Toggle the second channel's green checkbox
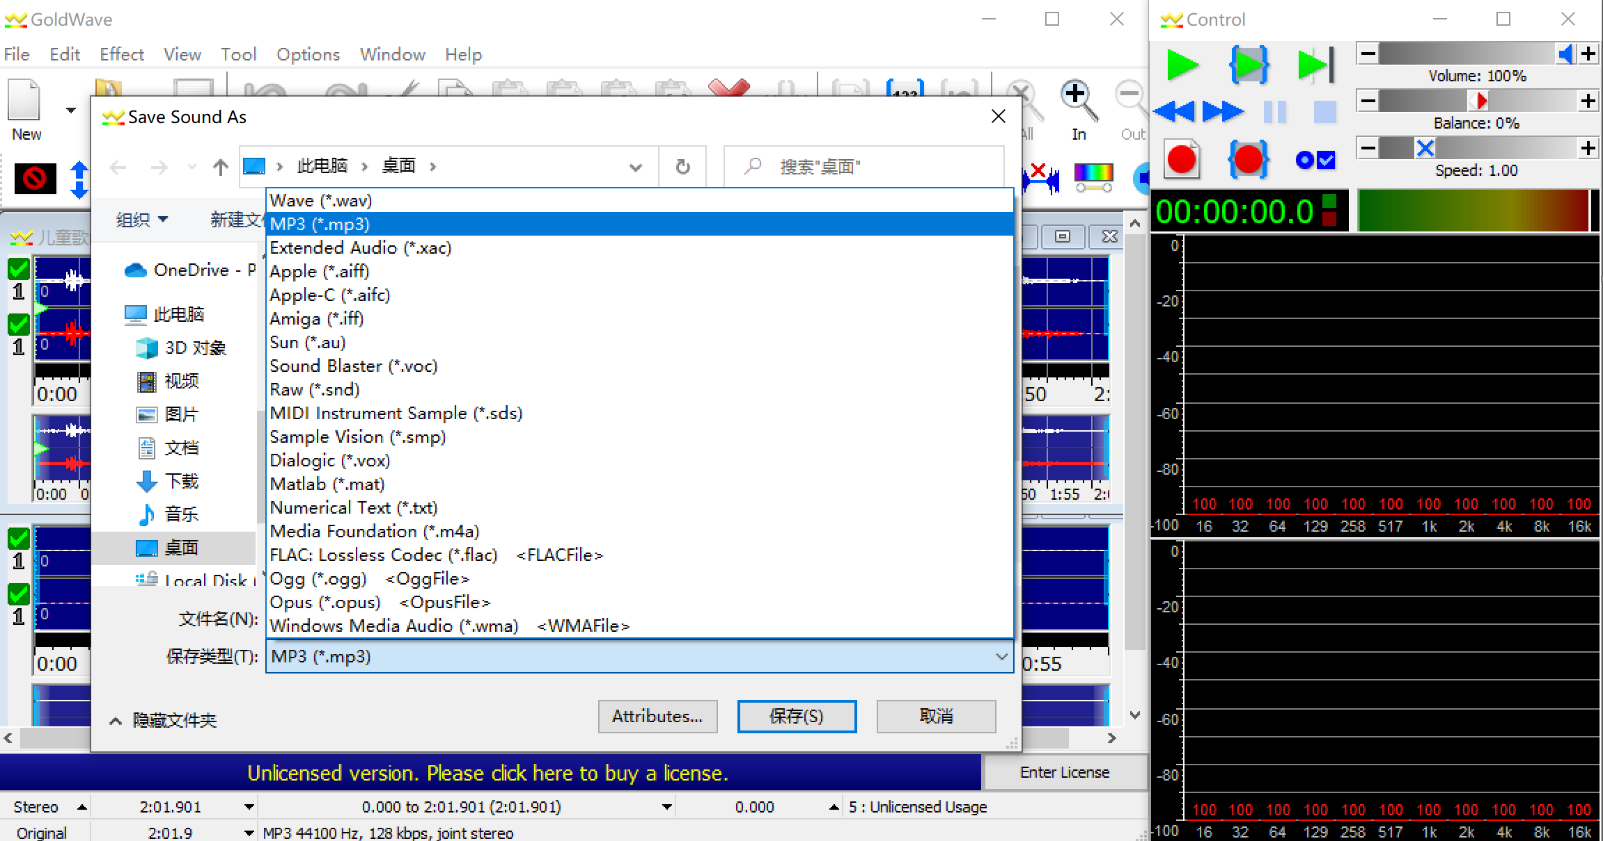This screenshot has height=841, width=1603. click(18, 325)
